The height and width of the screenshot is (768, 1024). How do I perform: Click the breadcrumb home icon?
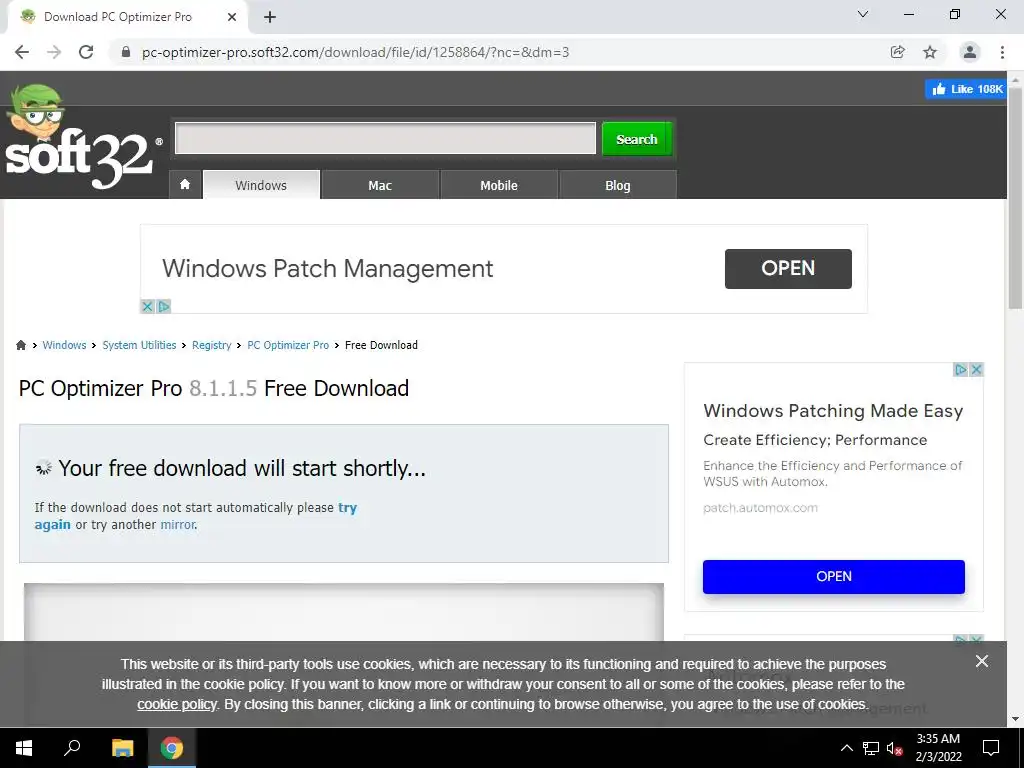[x=21, y=345]
